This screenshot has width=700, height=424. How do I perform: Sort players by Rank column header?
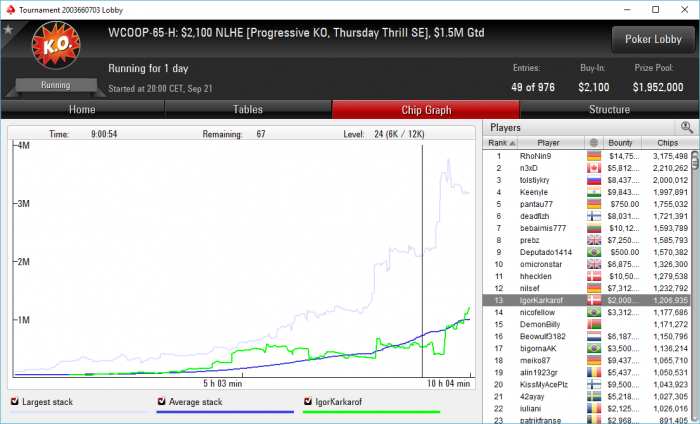click(501, 143)
